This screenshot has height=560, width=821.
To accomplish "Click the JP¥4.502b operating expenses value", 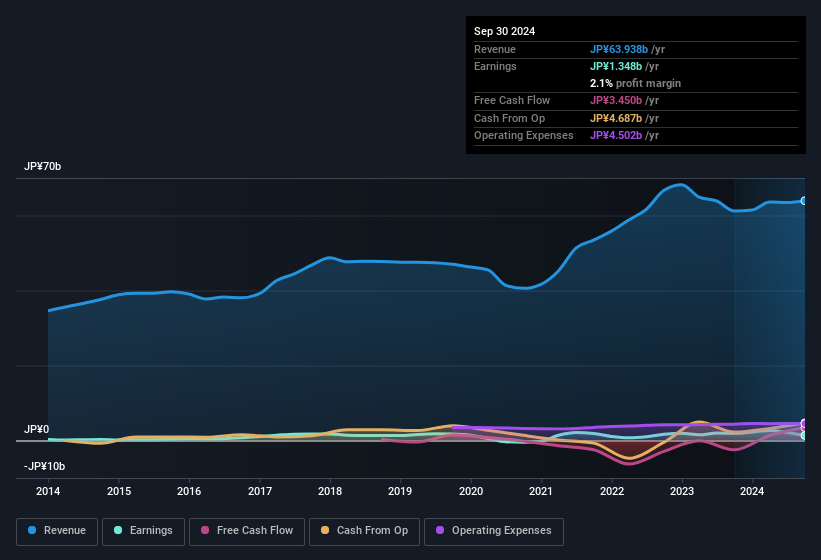I will 616,135.
